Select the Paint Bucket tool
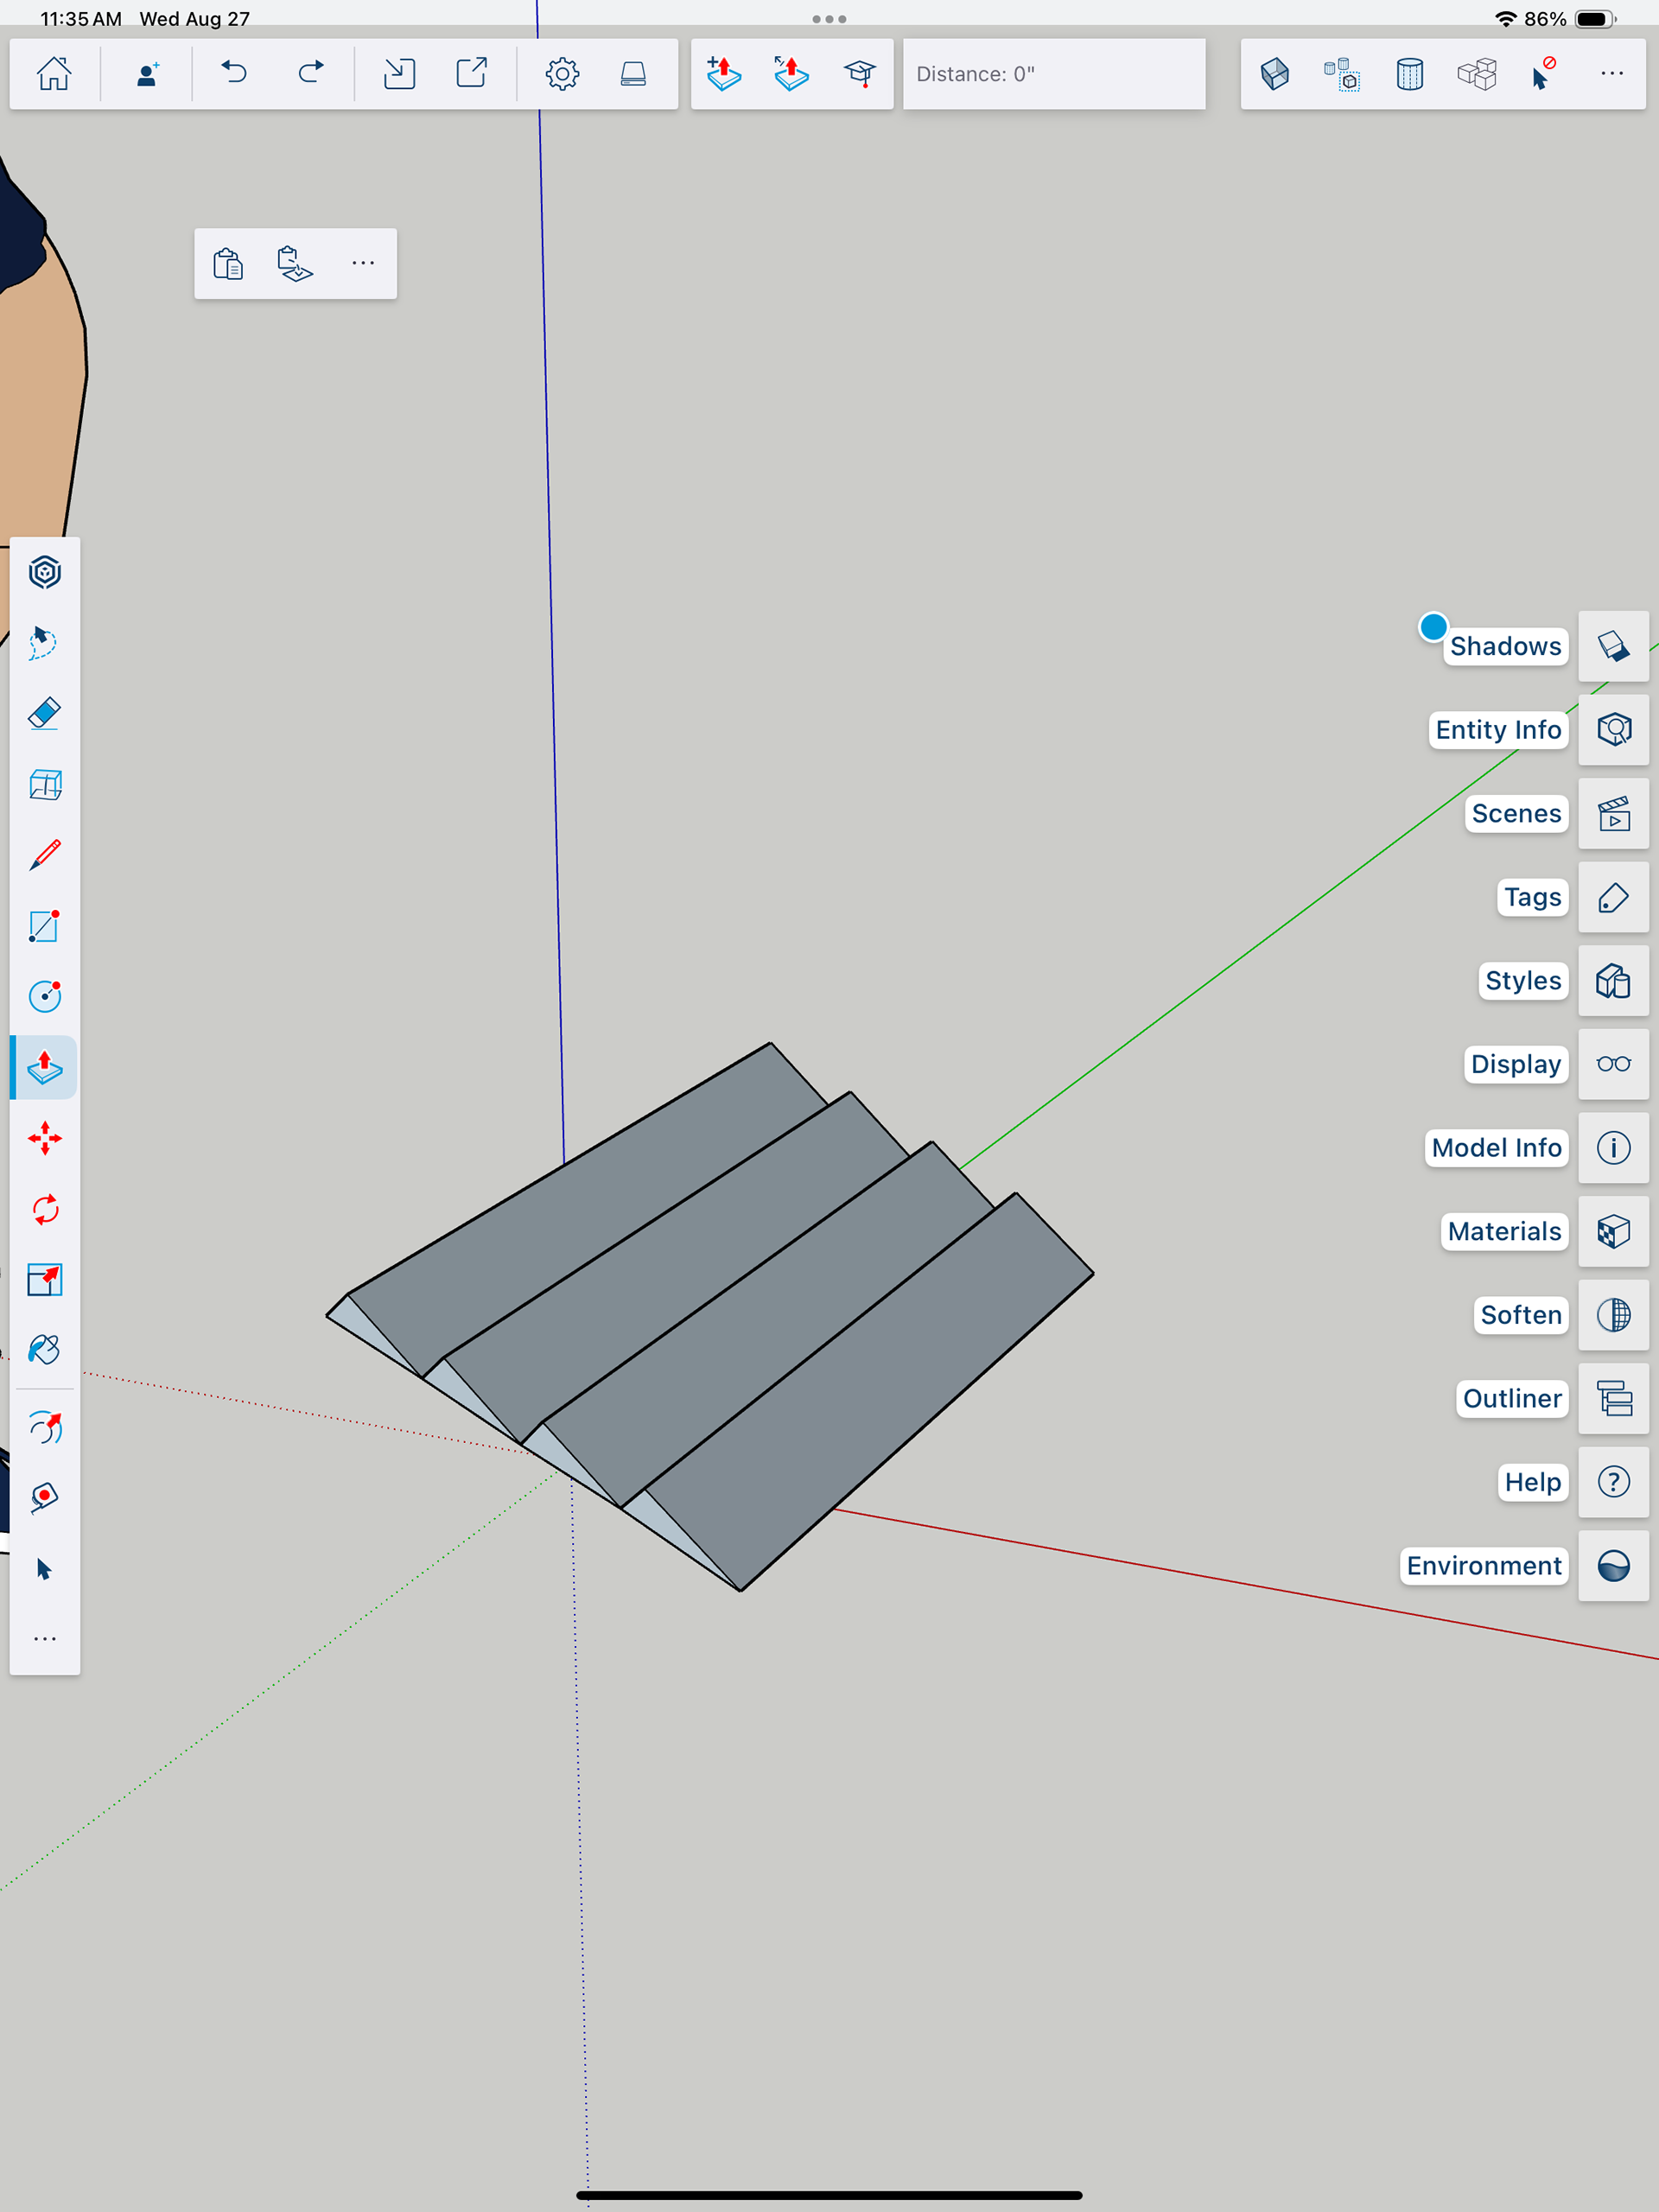This screenshot has height=2212, width=1659. [x=45, y=1350]
